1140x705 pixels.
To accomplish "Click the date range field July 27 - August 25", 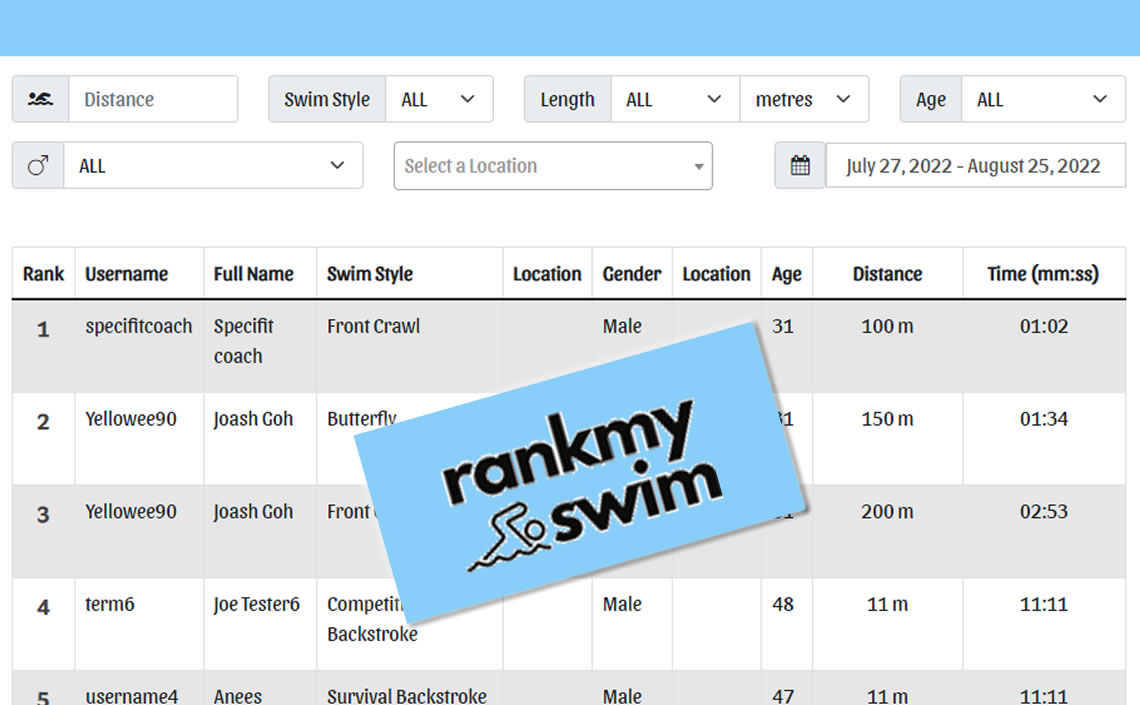I will 975,166.
